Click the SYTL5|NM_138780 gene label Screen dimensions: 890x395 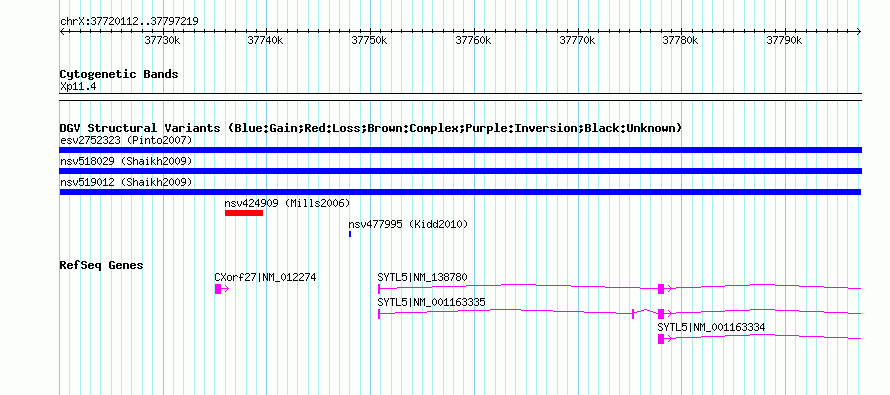pyautogui.click(x=422, y=278)
